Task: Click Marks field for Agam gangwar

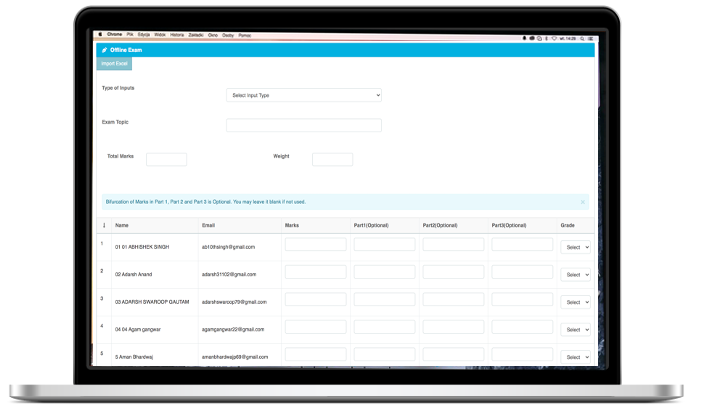Action: [x=315, y=327]
